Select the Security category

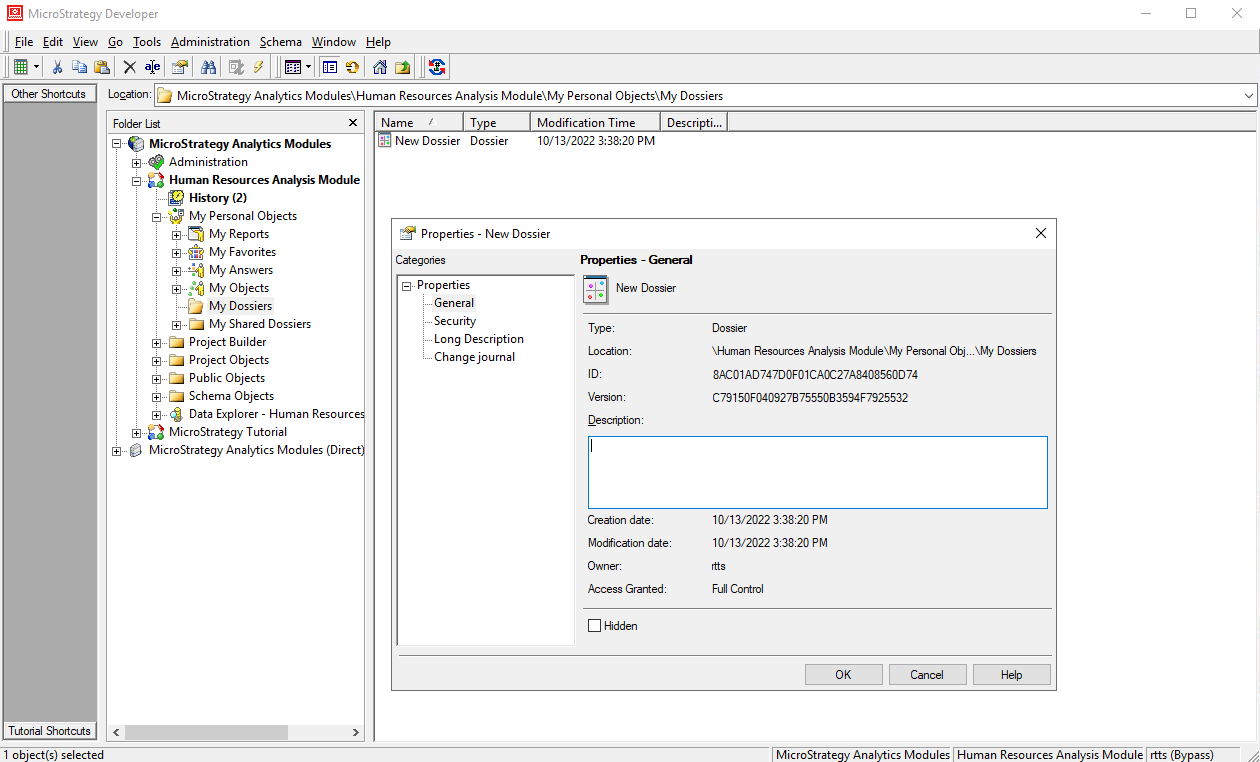455,321
